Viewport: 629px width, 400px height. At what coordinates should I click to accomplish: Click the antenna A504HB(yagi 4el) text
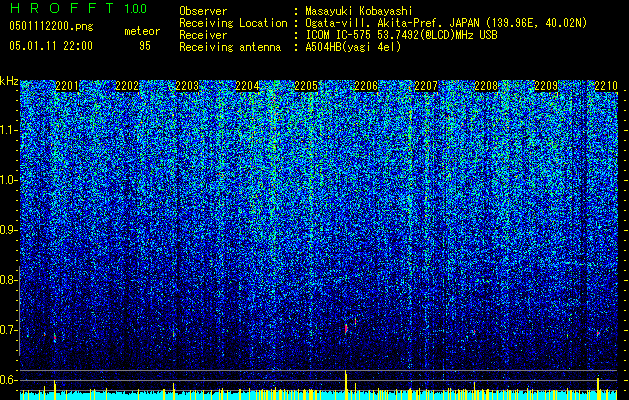353,47
